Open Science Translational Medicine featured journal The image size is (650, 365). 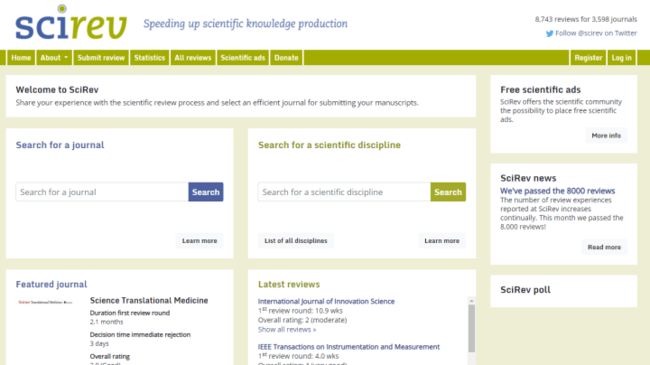[x=149, y=300]
